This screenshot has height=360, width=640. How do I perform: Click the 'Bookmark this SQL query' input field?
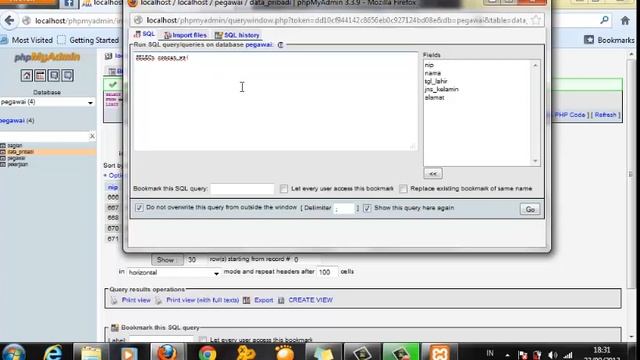click(242, 189)
